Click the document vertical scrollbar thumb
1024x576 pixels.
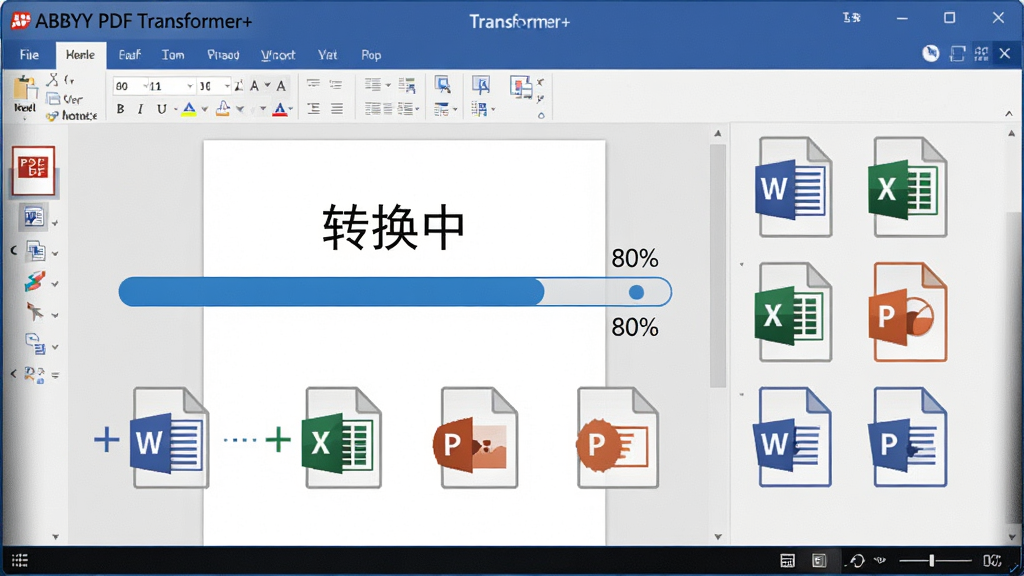pyautogui.click(x=718, y=266)
